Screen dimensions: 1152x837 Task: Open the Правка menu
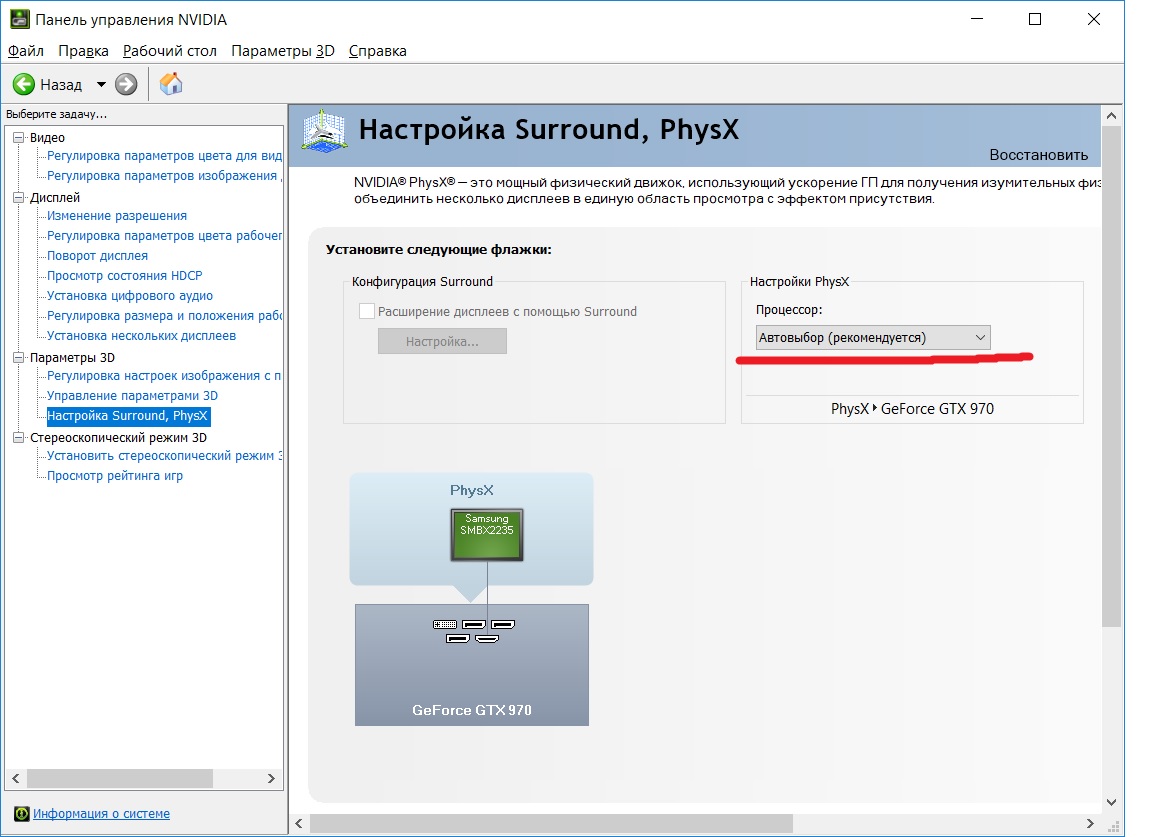83,51
